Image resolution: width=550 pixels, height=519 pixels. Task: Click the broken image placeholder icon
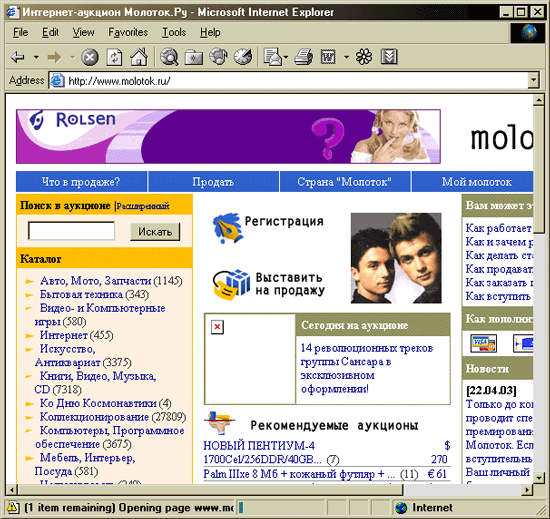point(217,327)
